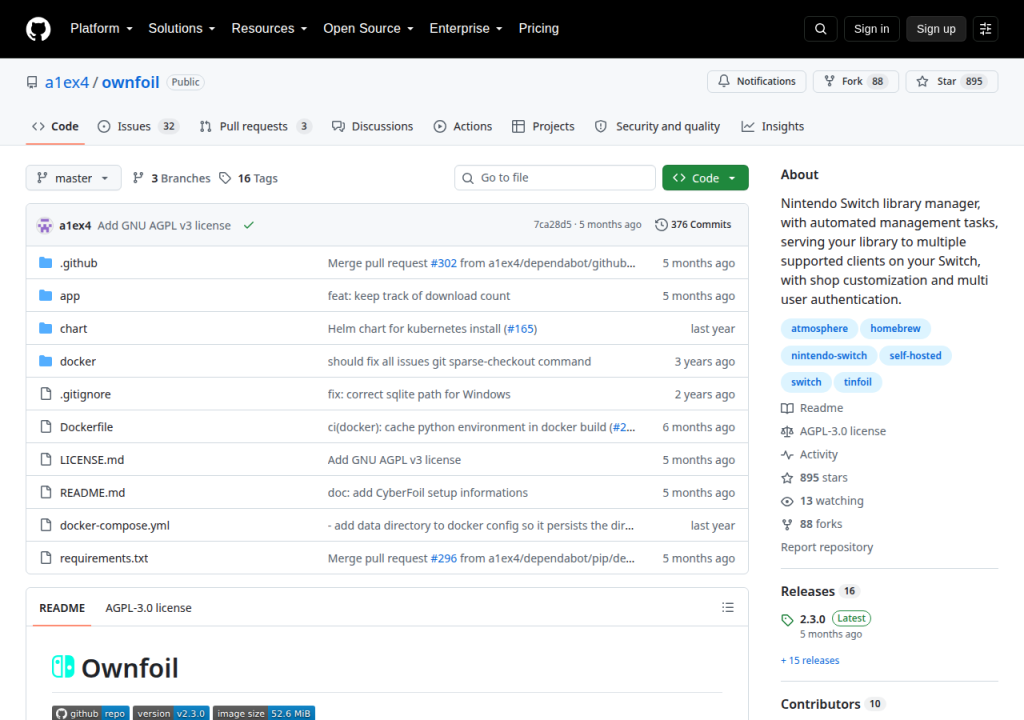Image resolution: width=1024 pixels, height=720 pixels.
Task: Open the Pull requests tab
Action: 255,127
